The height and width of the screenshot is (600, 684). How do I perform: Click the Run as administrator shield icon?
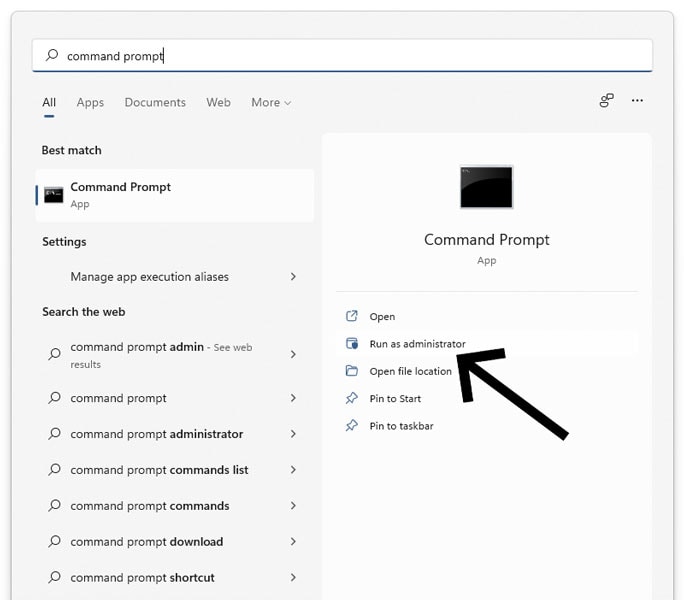coord(352,343)
